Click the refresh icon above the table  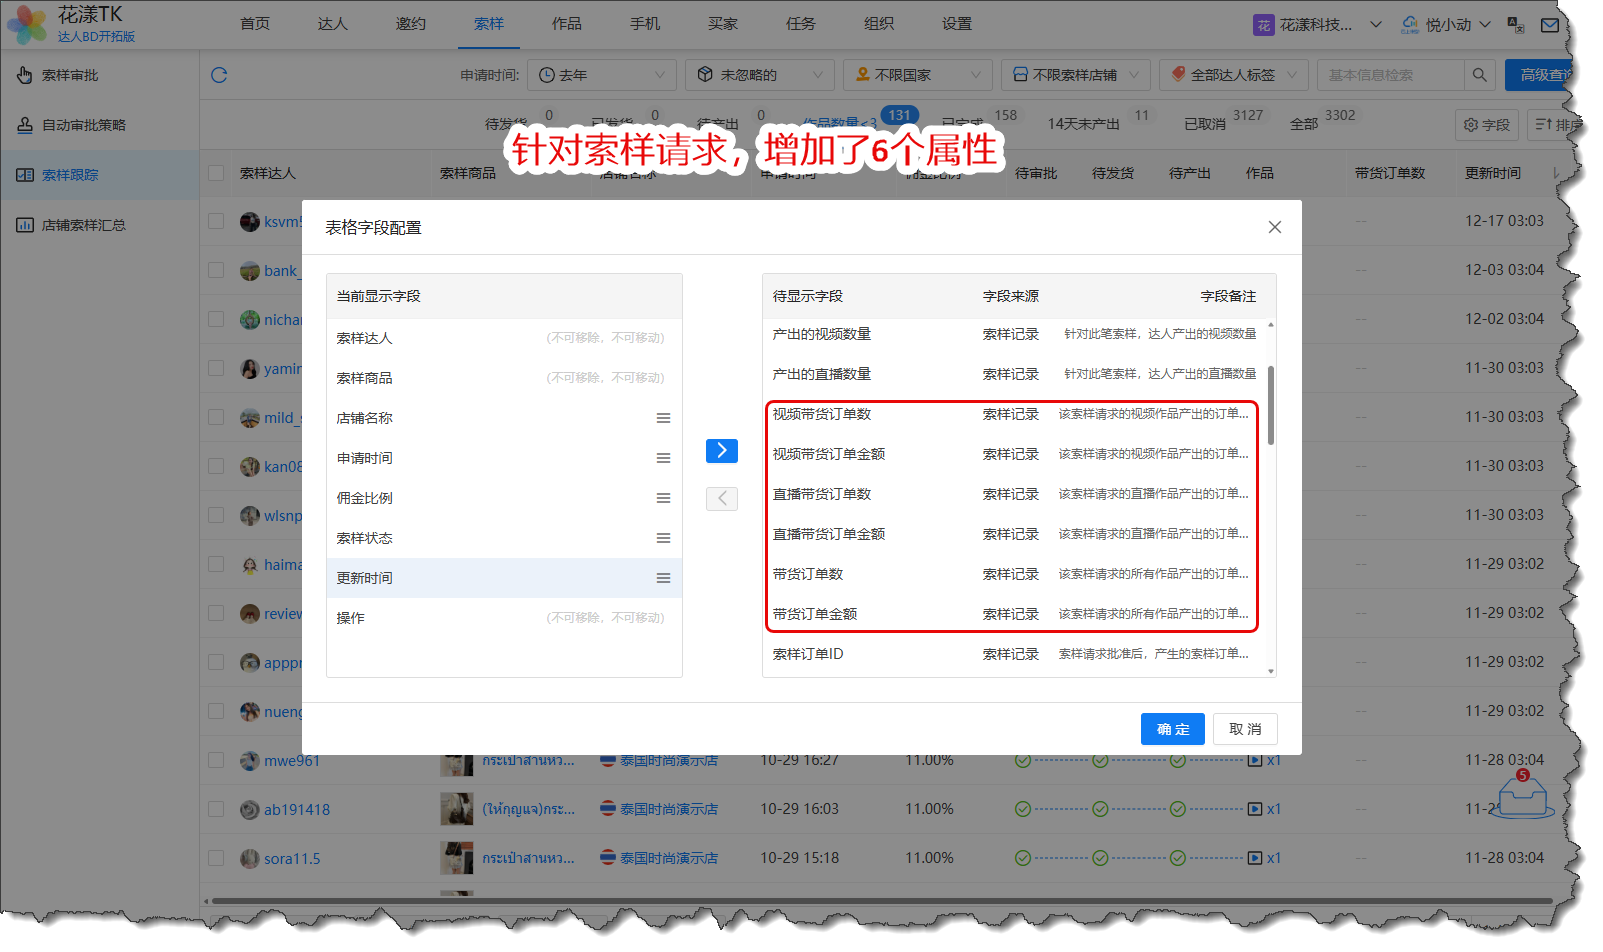[219, 75]
